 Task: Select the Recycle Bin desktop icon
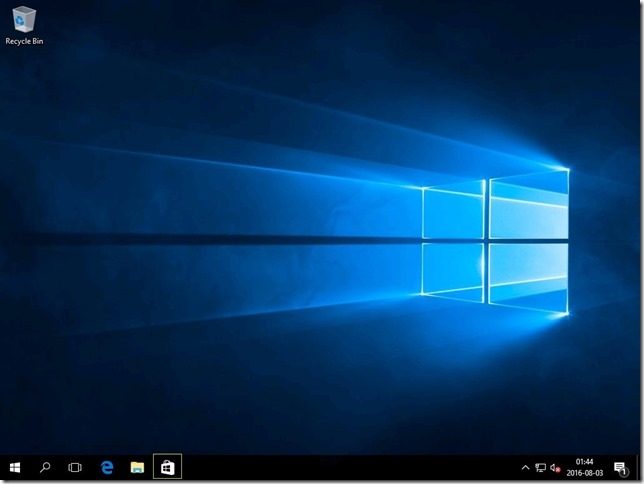pos(24,25)
